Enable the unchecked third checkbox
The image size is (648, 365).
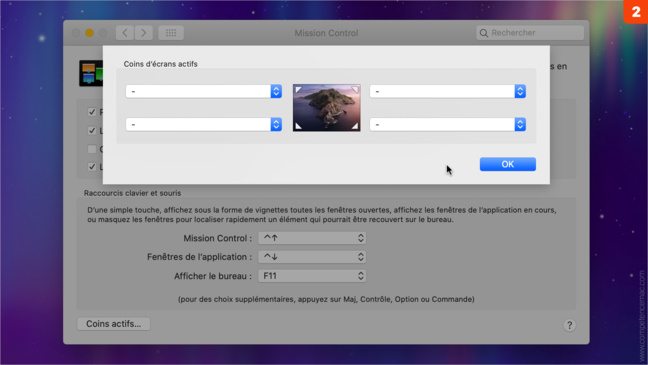[x=92, y=149]
